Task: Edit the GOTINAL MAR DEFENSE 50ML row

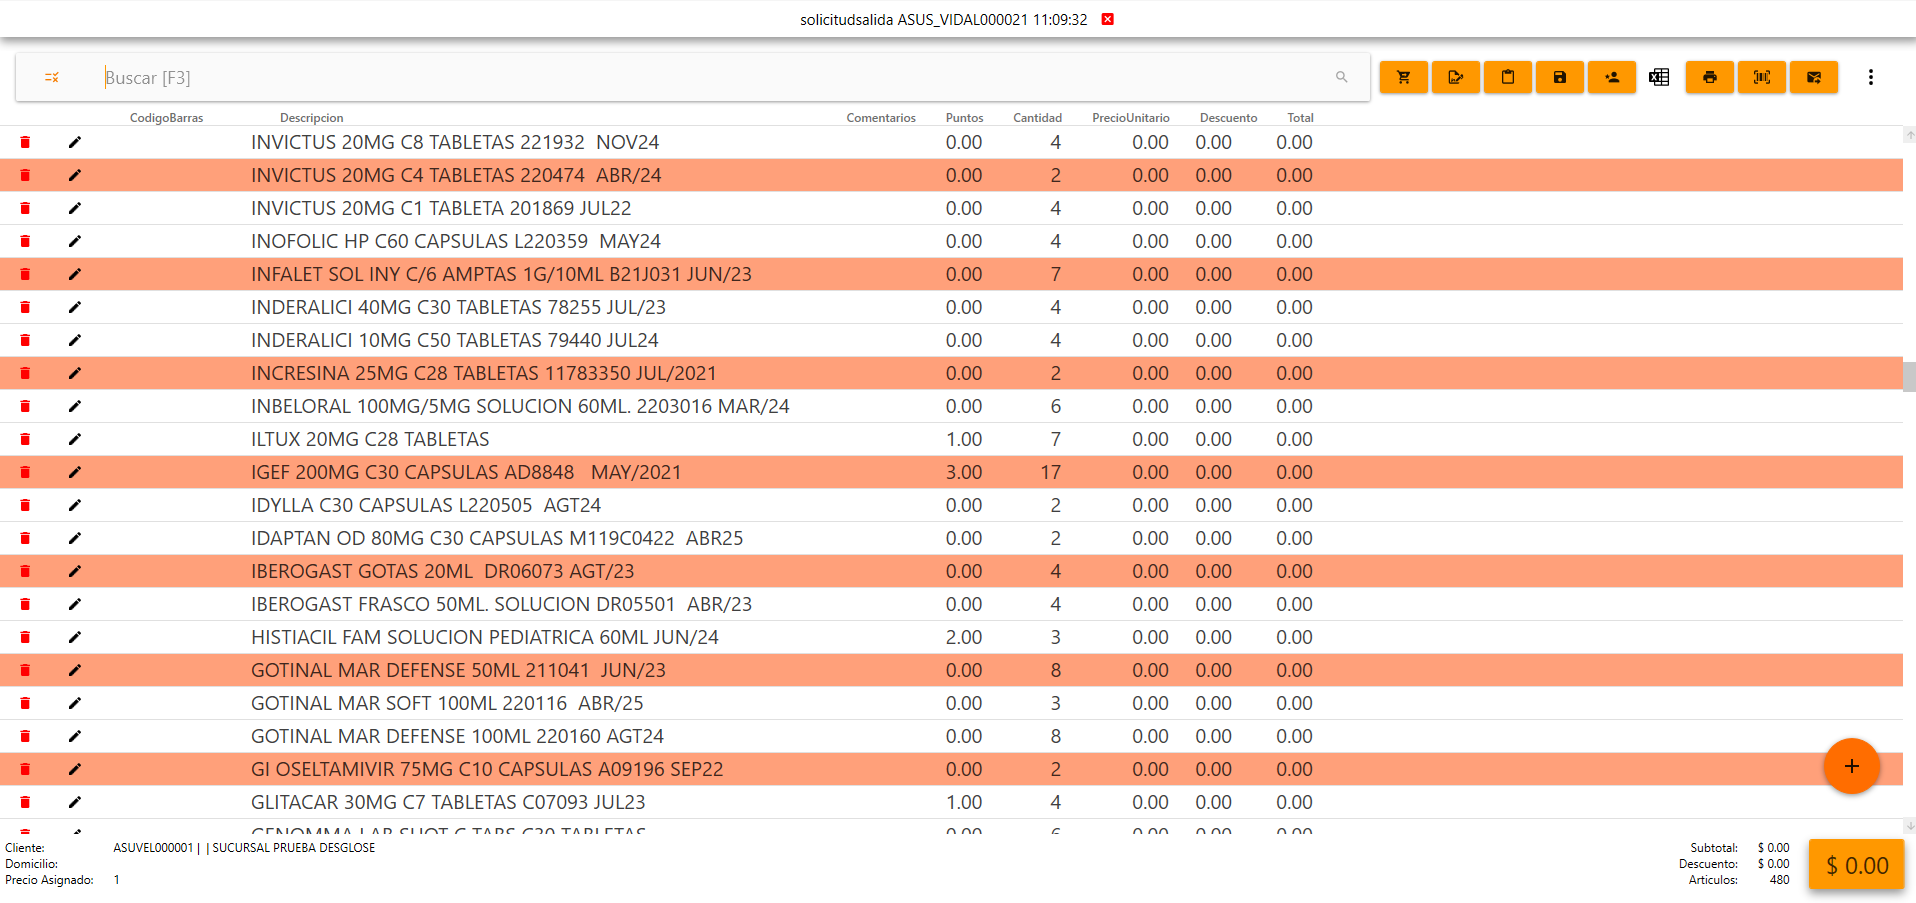Action: (75, 670)
